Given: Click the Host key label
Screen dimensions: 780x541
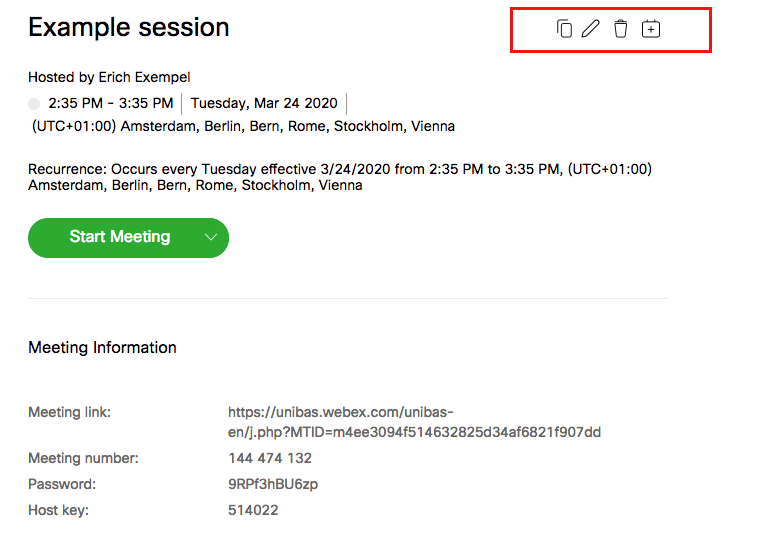Looking at the screenshot, I should coord(58,510).
